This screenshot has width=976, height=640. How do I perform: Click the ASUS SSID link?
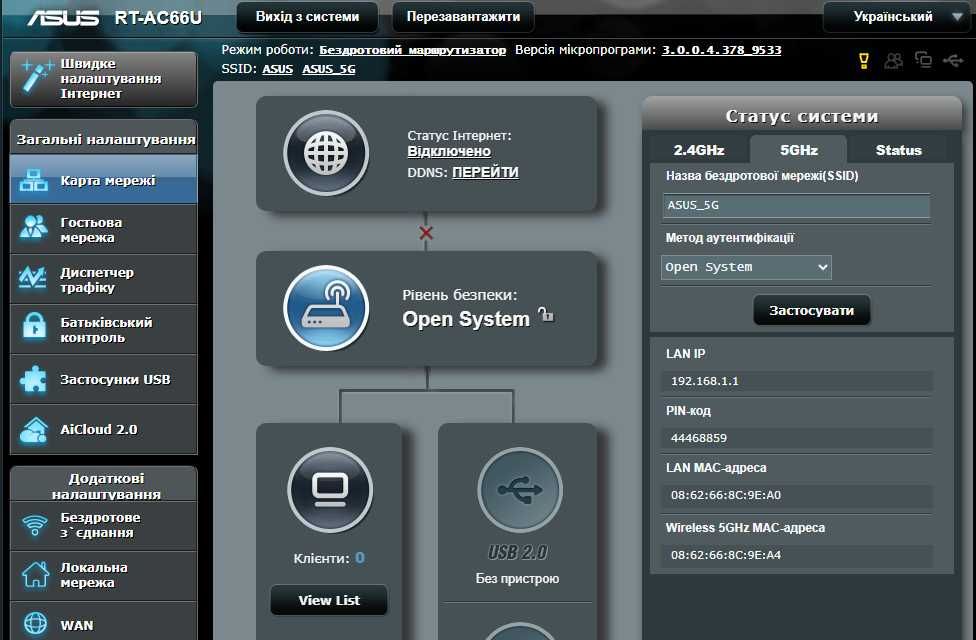click(278, 69)
